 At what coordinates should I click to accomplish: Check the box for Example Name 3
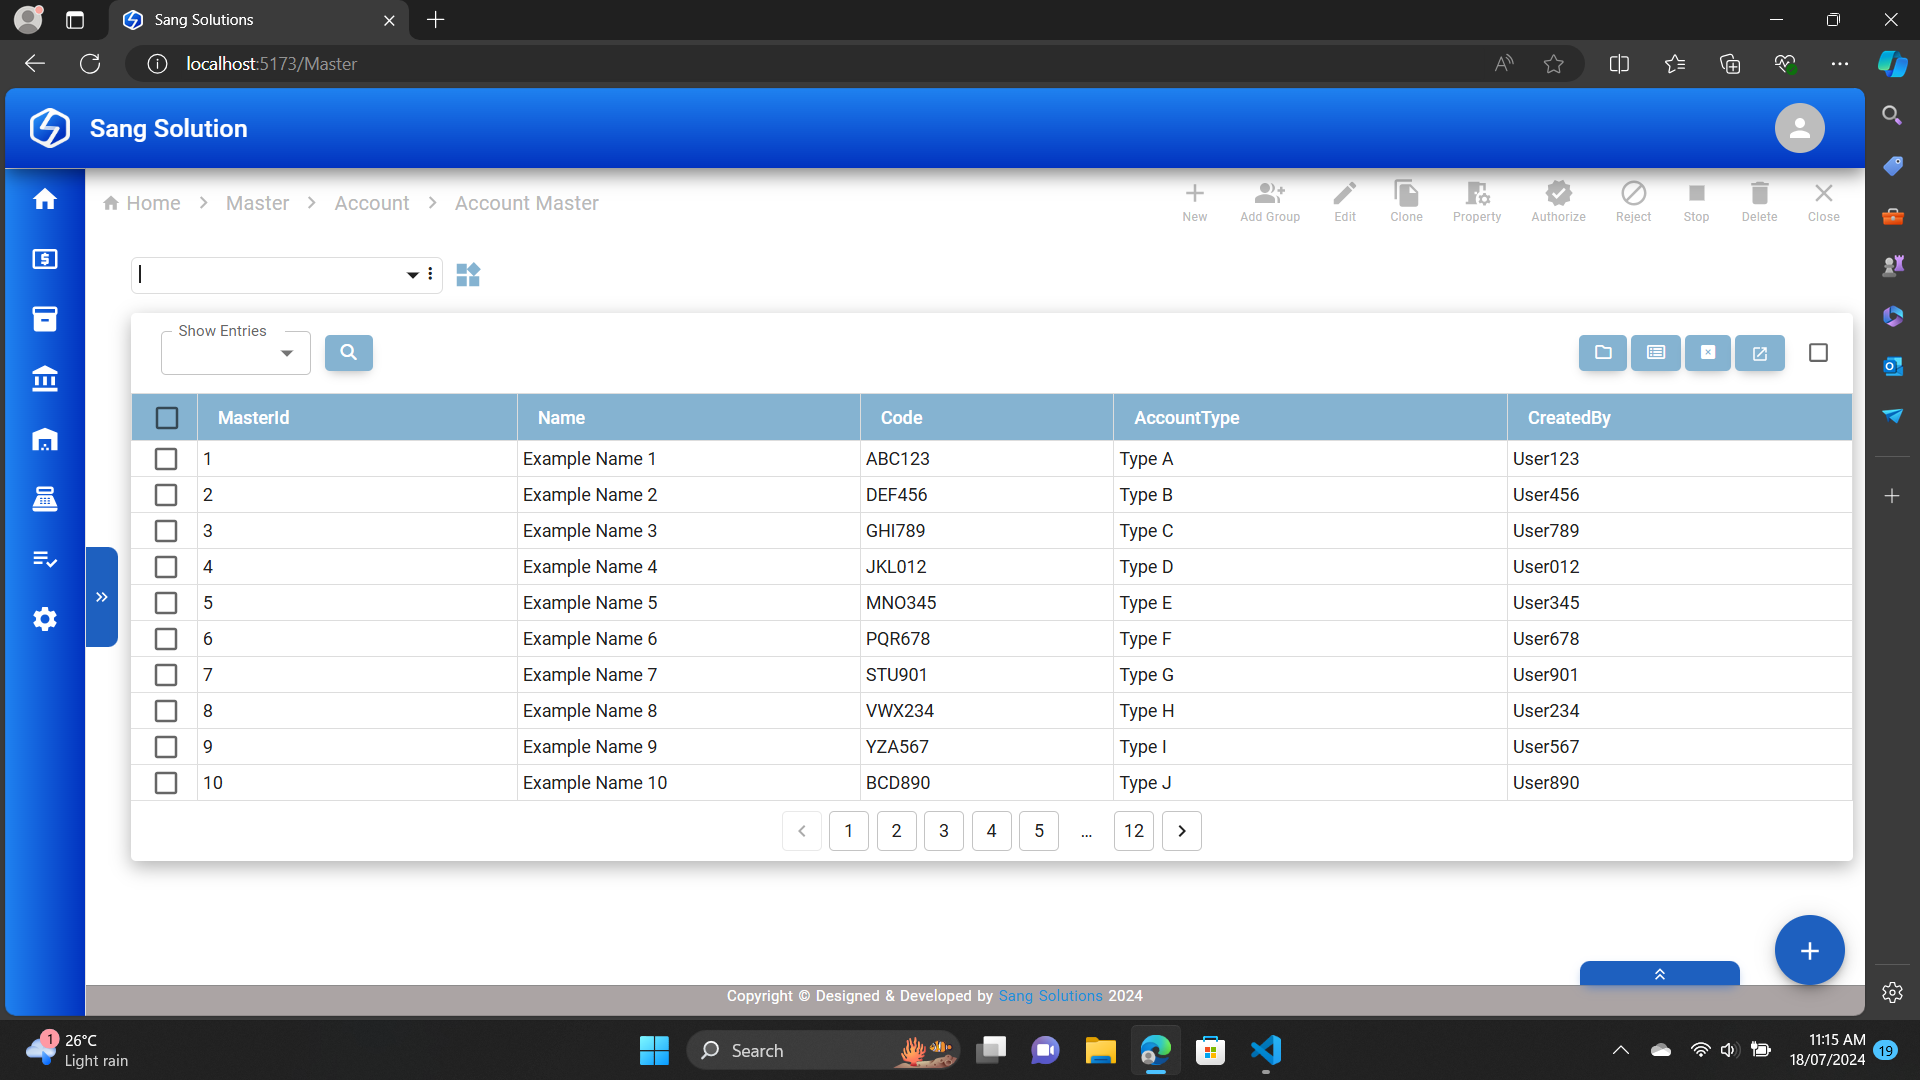(x=166, y=531)
